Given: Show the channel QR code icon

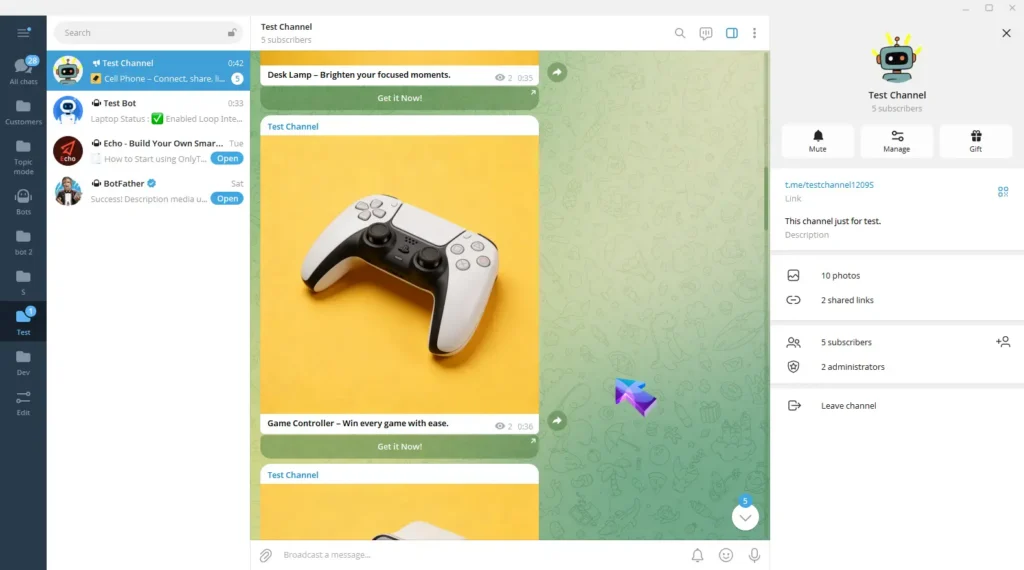Looking at the screenshot, I should tap(1003, 191).
